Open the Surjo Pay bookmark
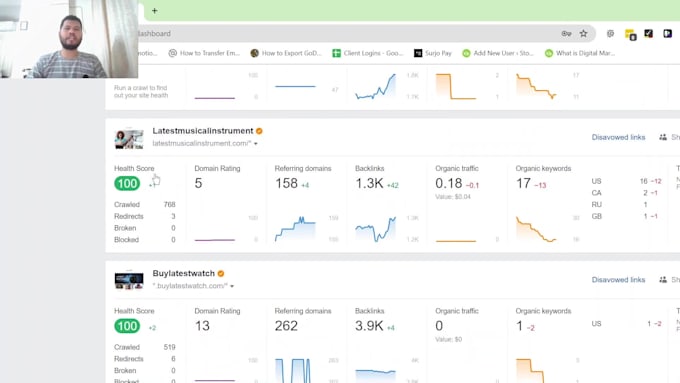 click(x=433, y=53)
